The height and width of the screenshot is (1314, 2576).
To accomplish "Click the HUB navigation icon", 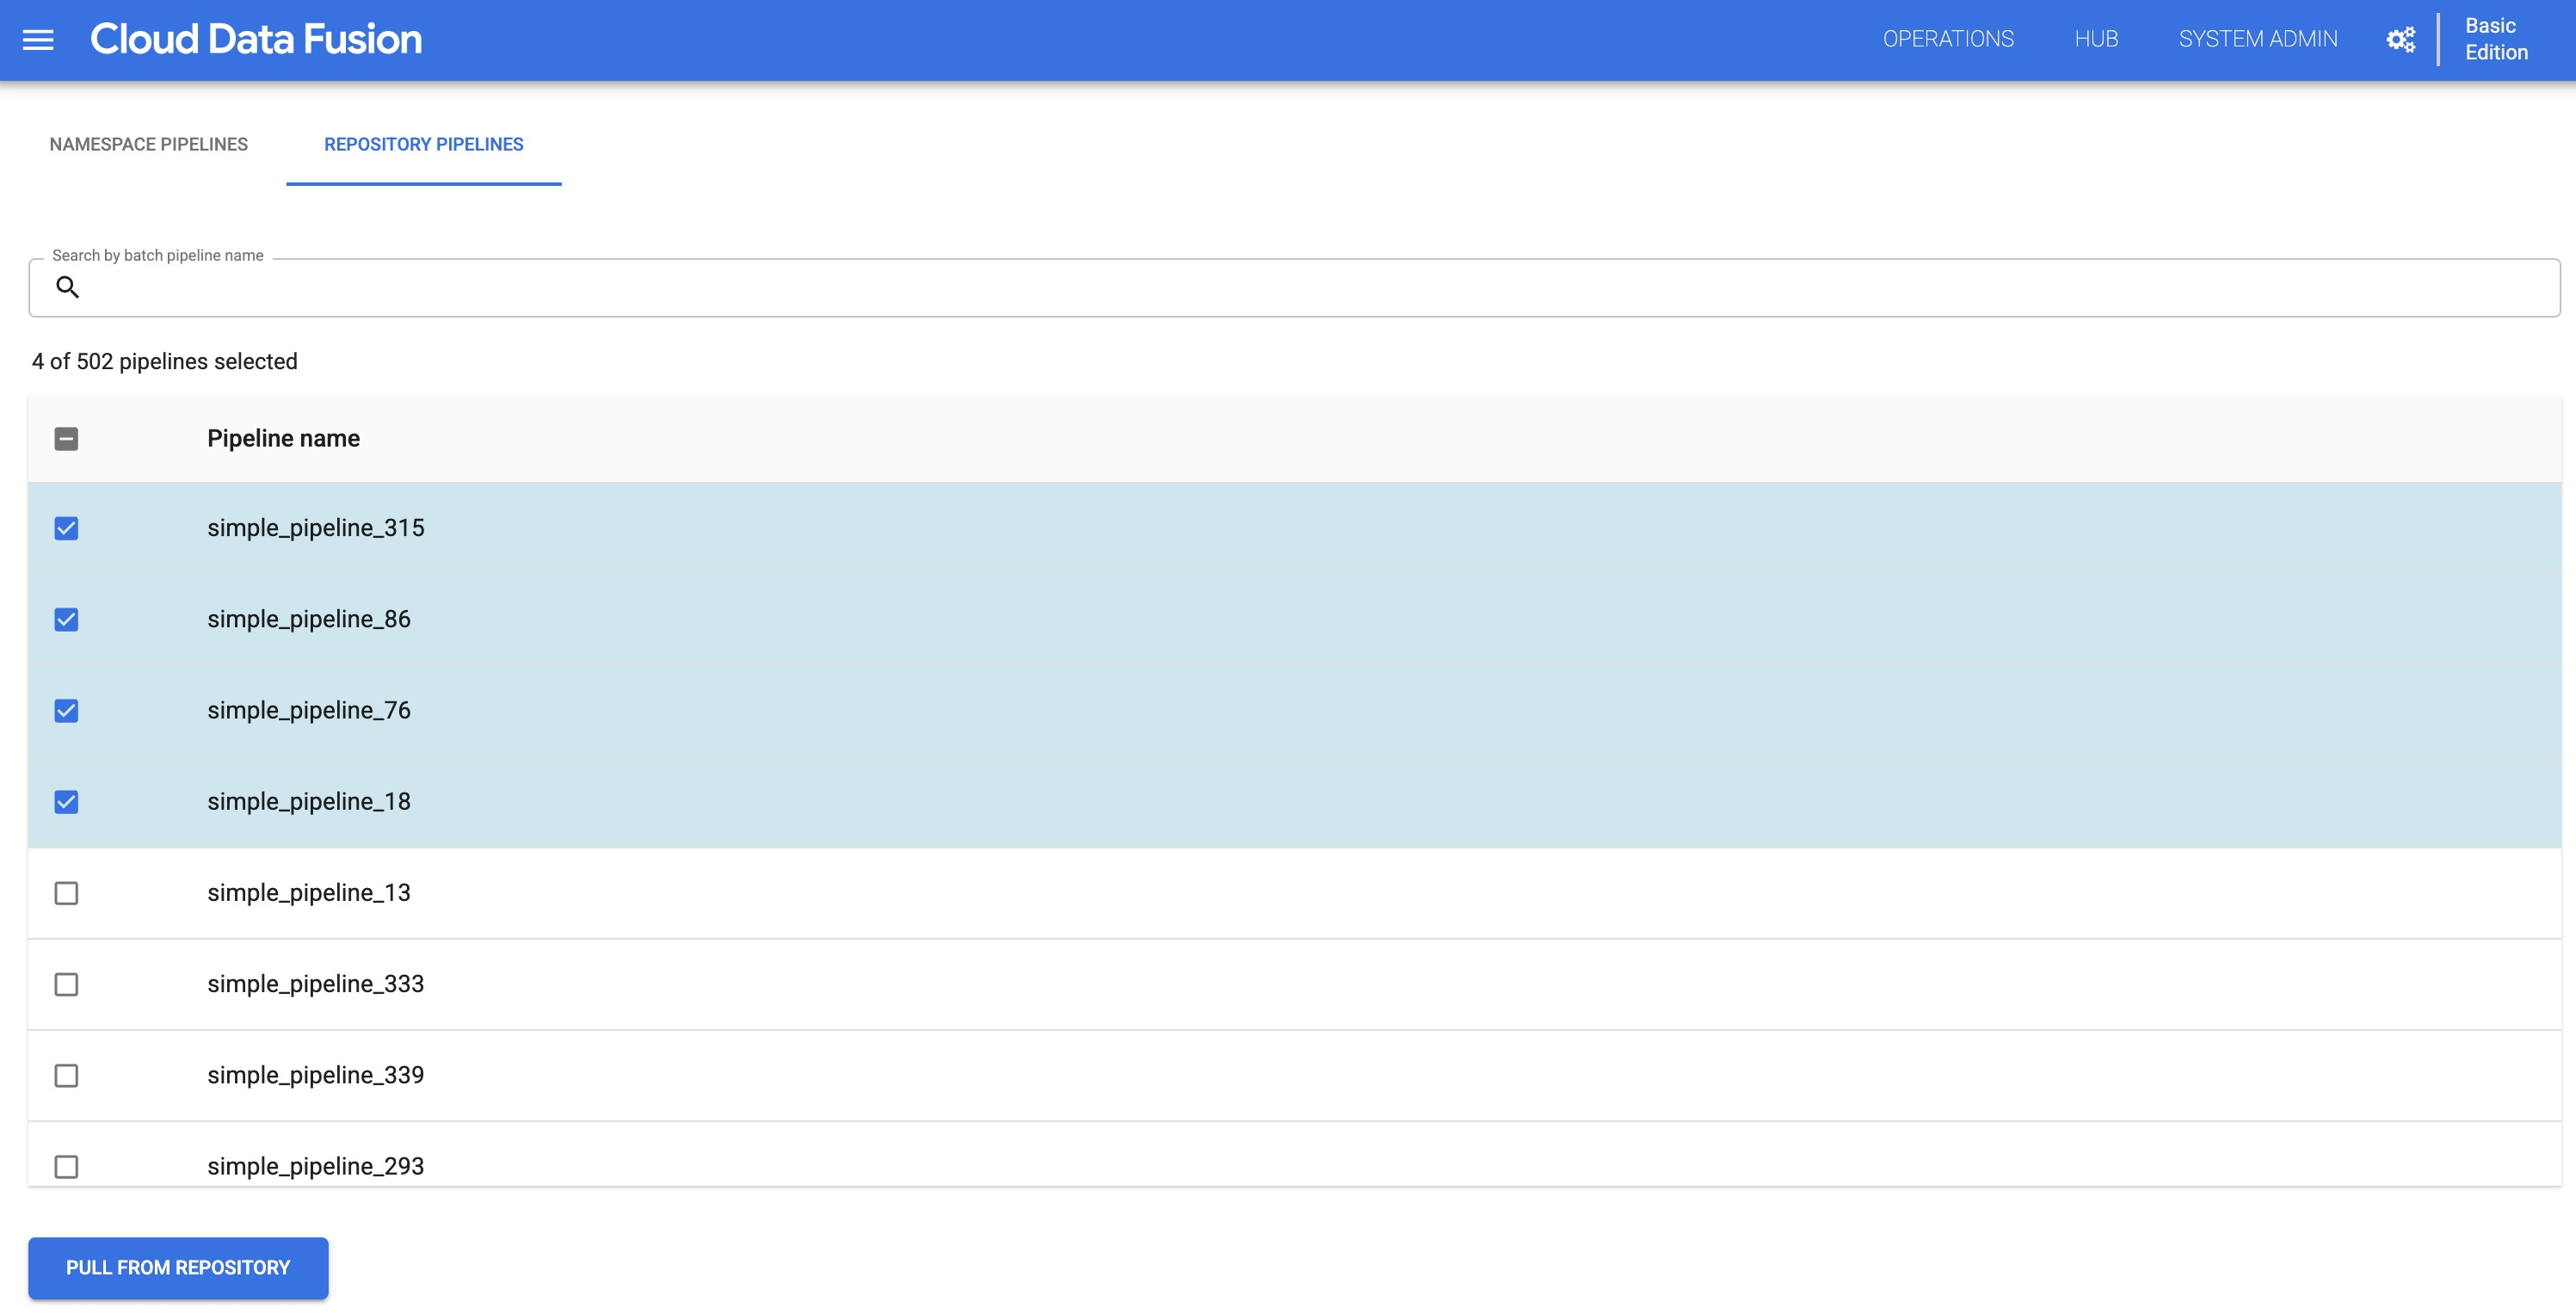I will pos(2095,39).
